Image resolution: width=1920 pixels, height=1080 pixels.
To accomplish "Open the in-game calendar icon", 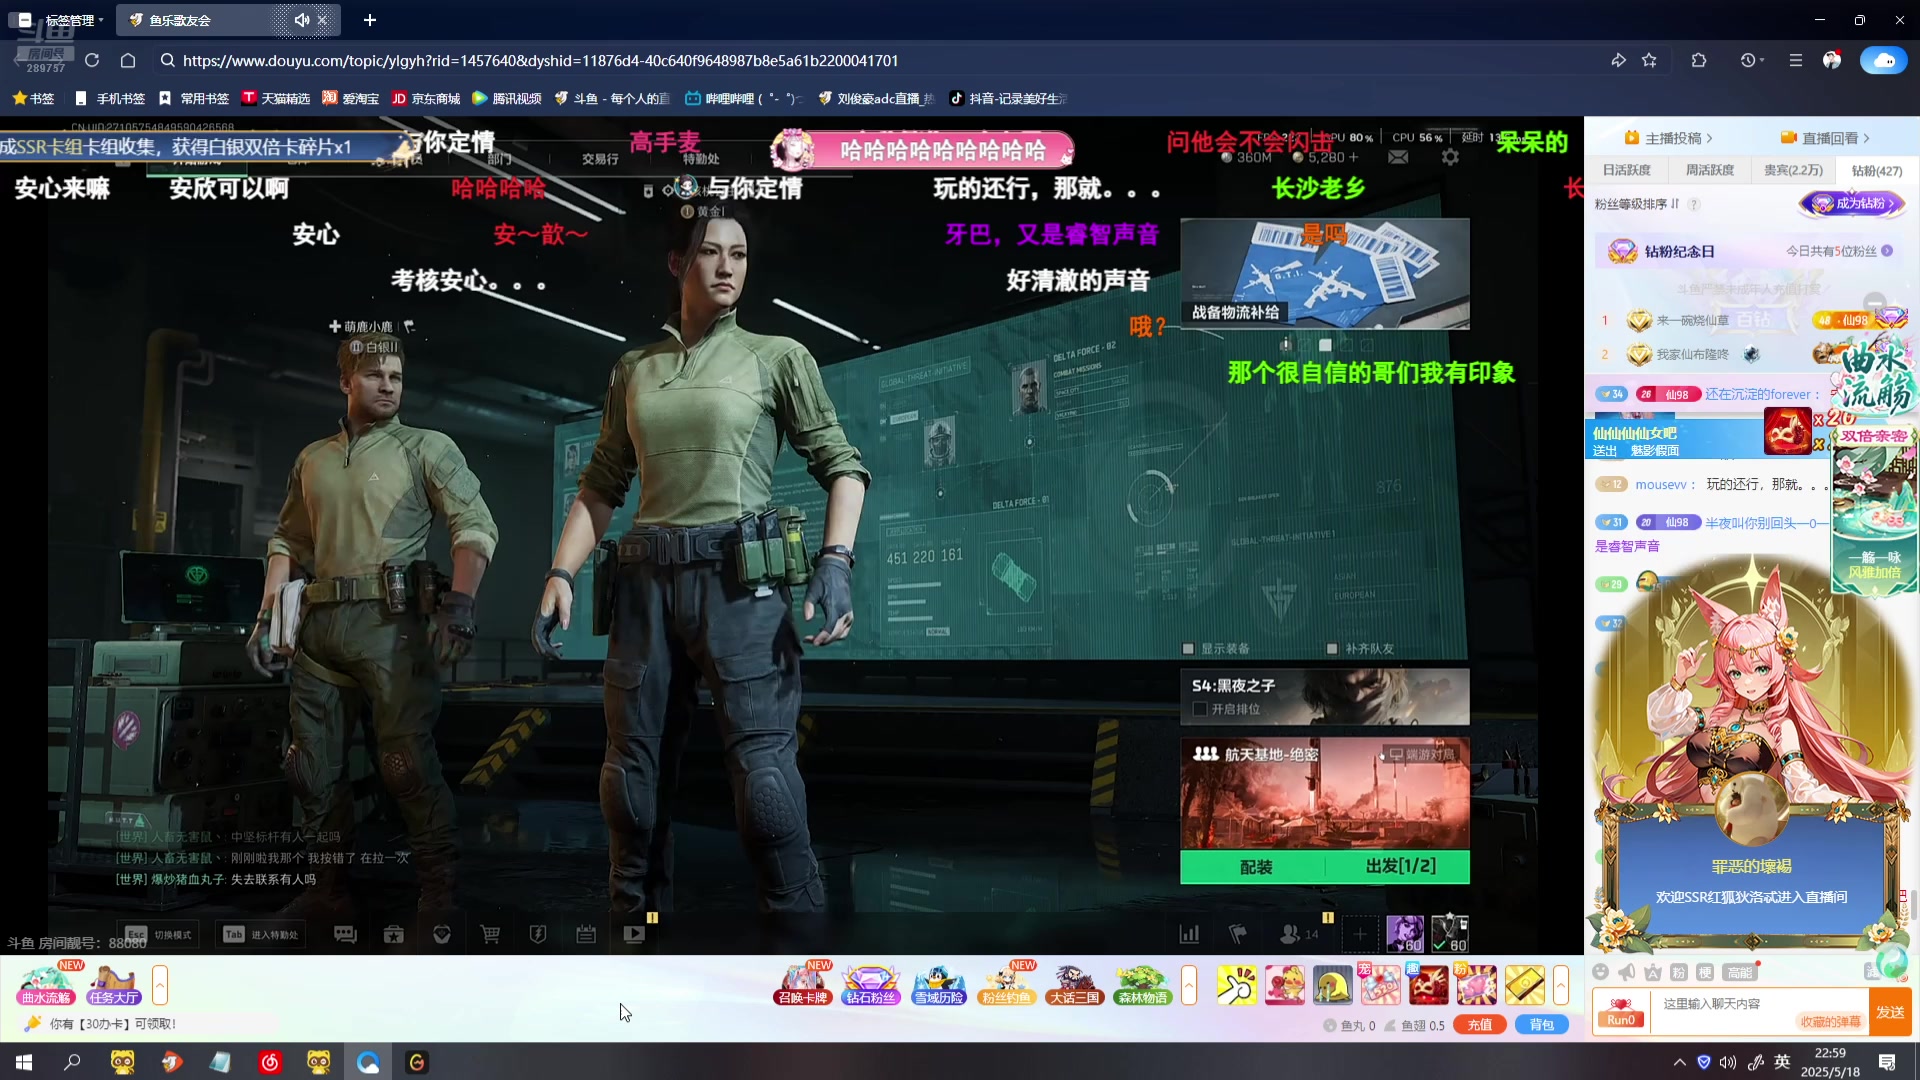I will (x=586, y=934).
